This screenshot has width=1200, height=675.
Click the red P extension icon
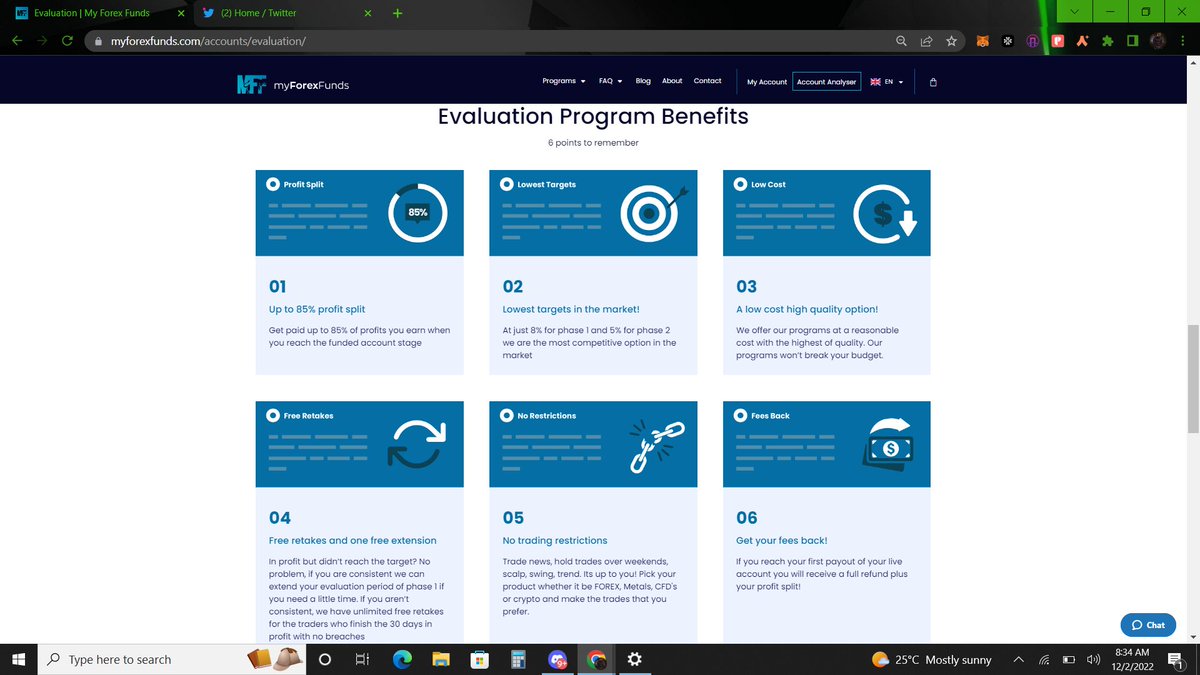(x=1057, y=41)
